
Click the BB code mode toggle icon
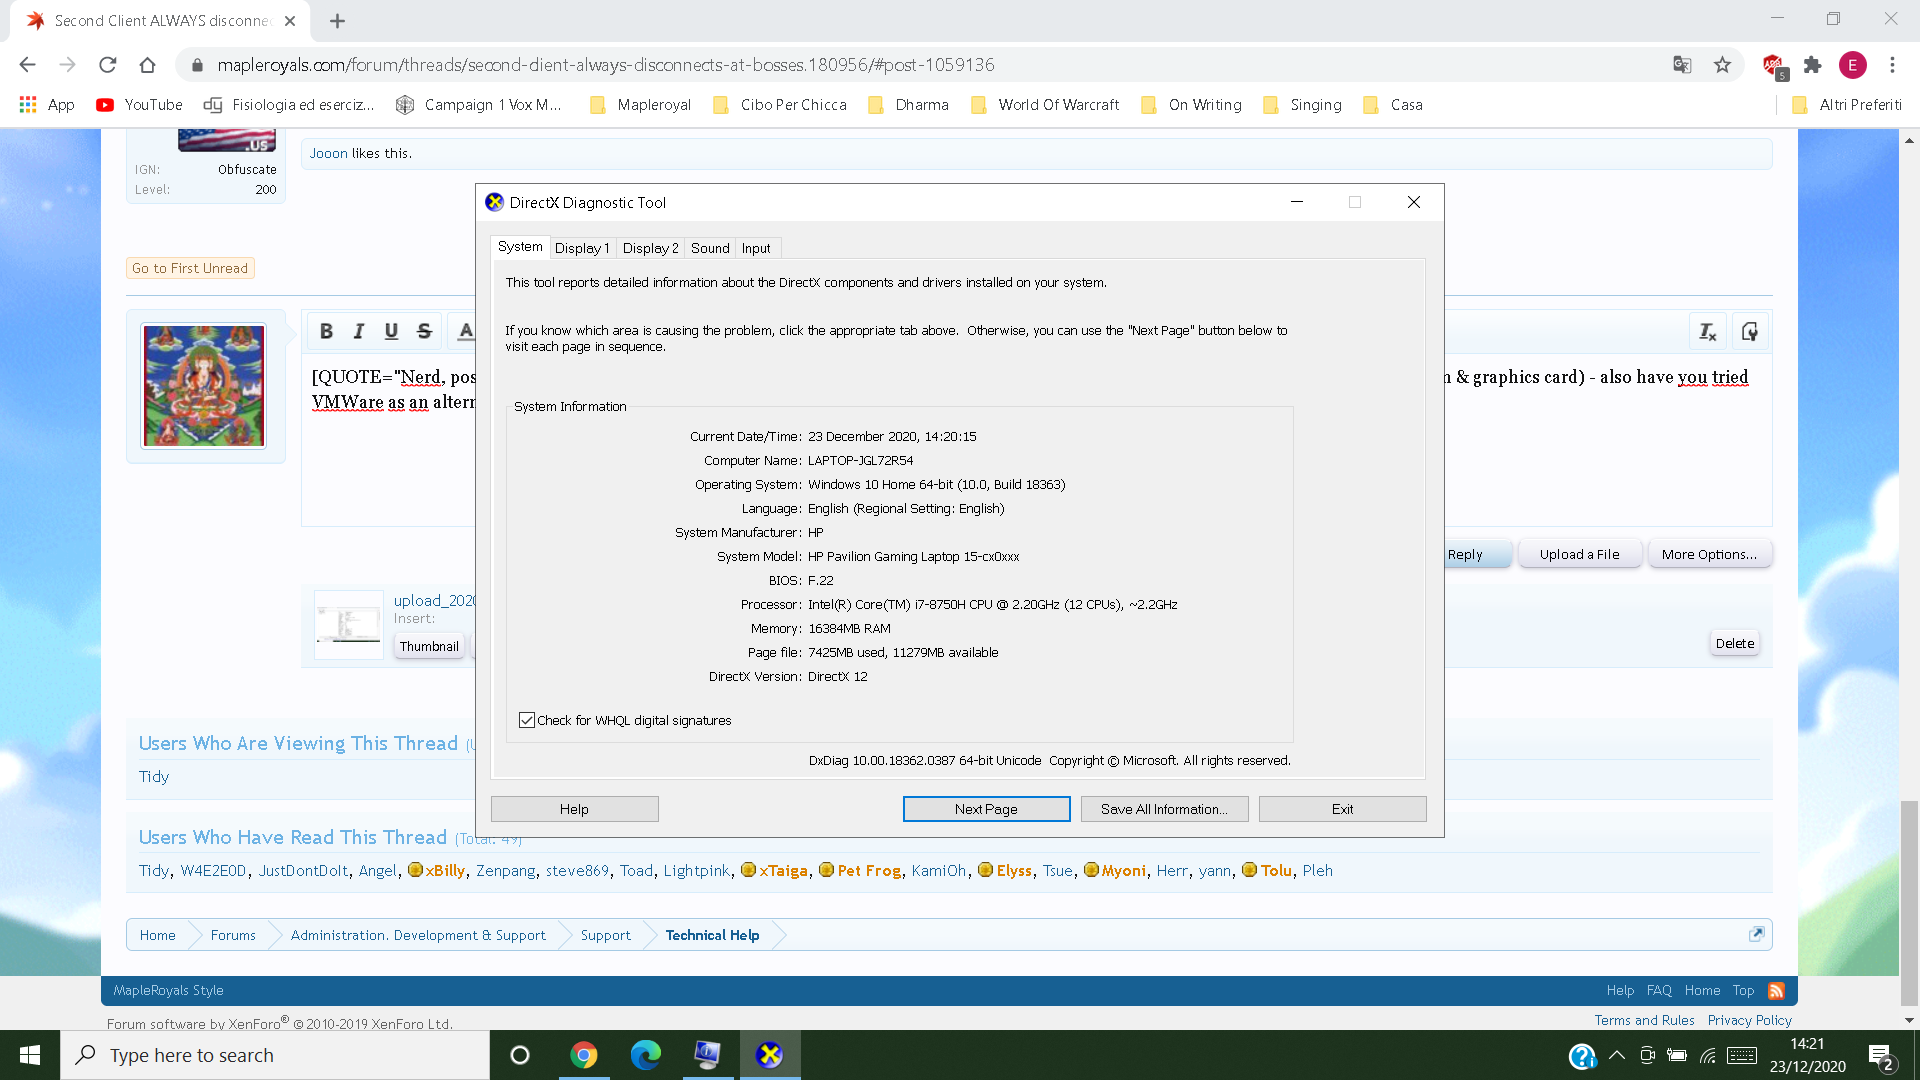1749,332
